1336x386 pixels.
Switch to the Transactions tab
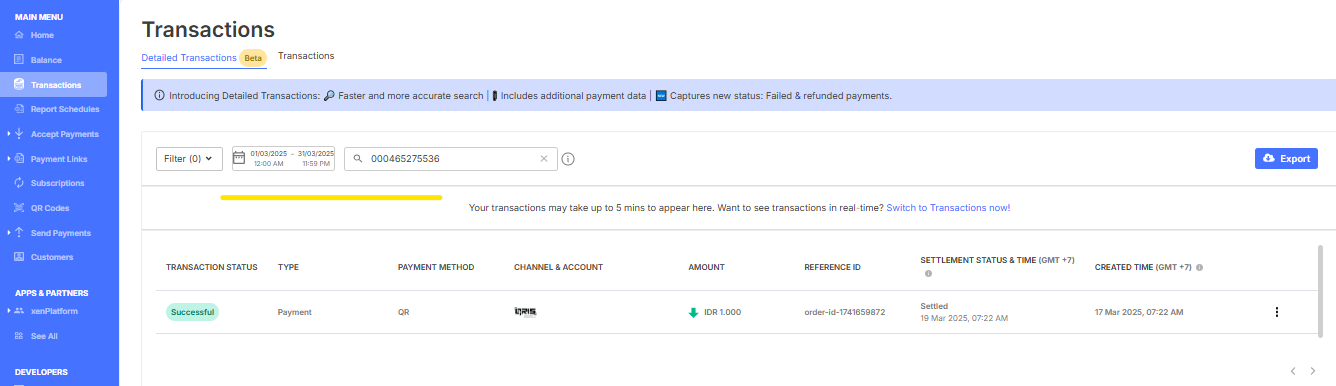pos(306,56)
